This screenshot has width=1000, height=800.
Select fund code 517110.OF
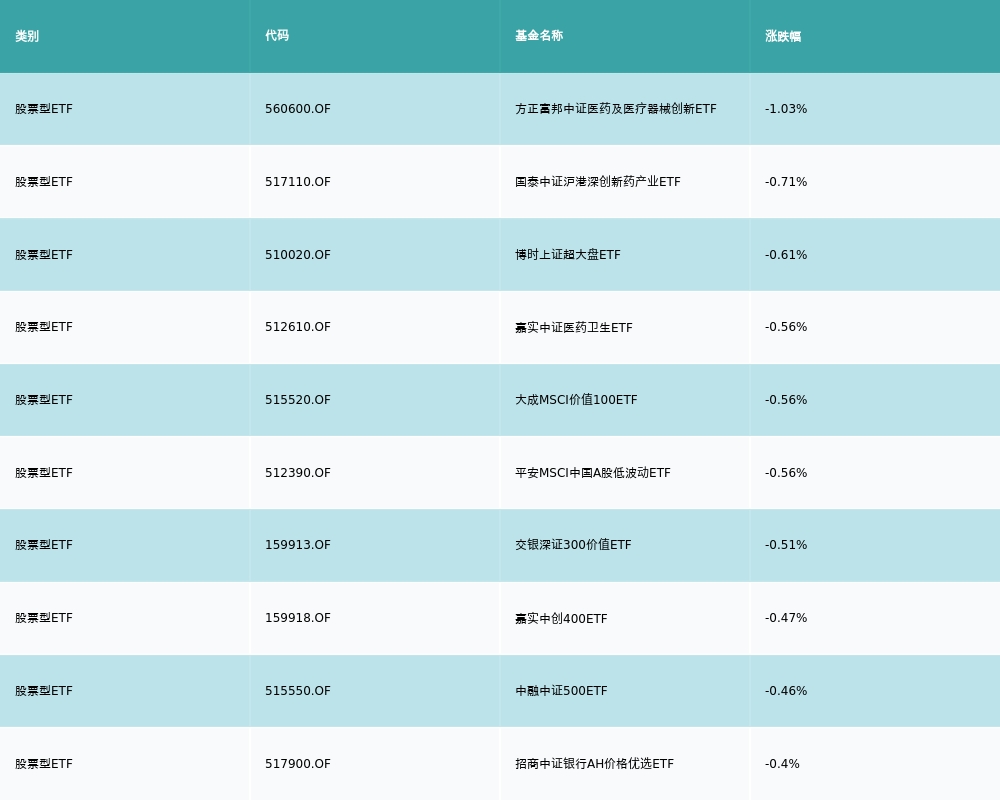click(x=298, y=182)
